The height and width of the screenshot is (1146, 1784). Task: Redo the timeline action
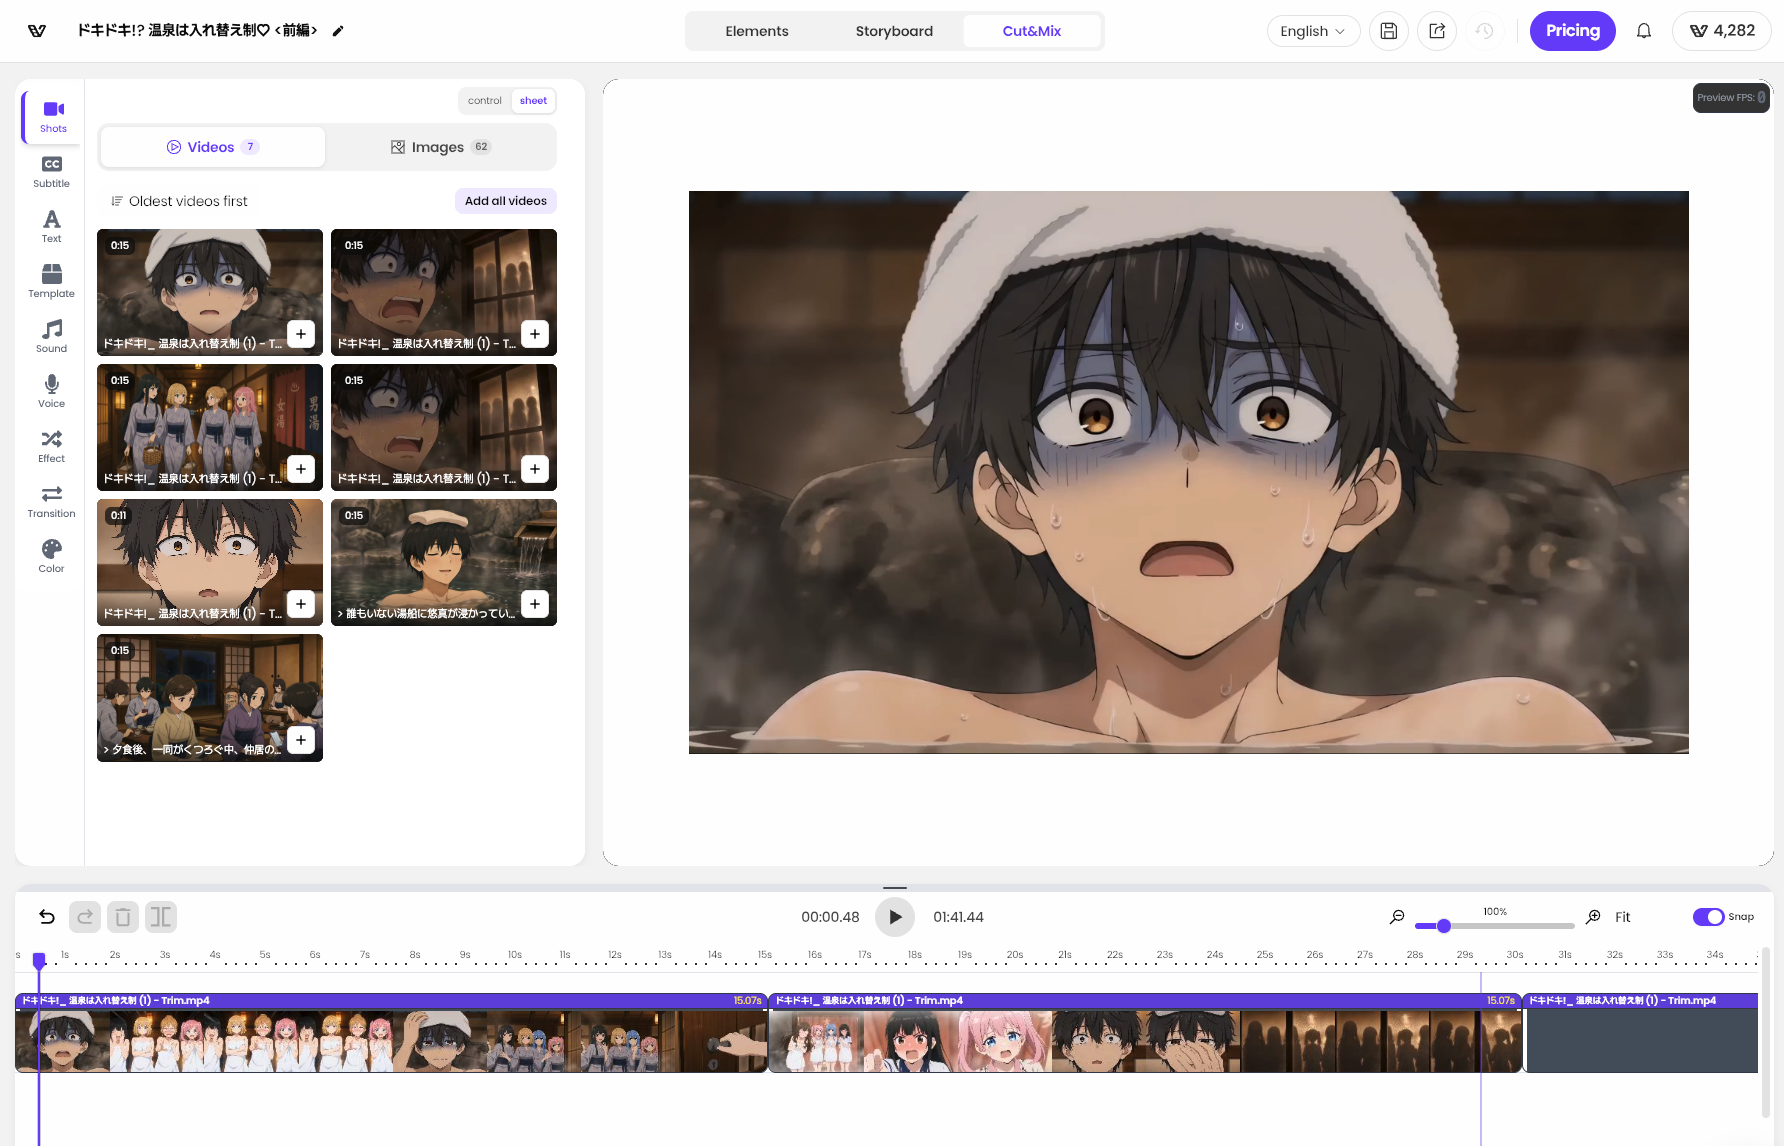(x=85, y=917)
